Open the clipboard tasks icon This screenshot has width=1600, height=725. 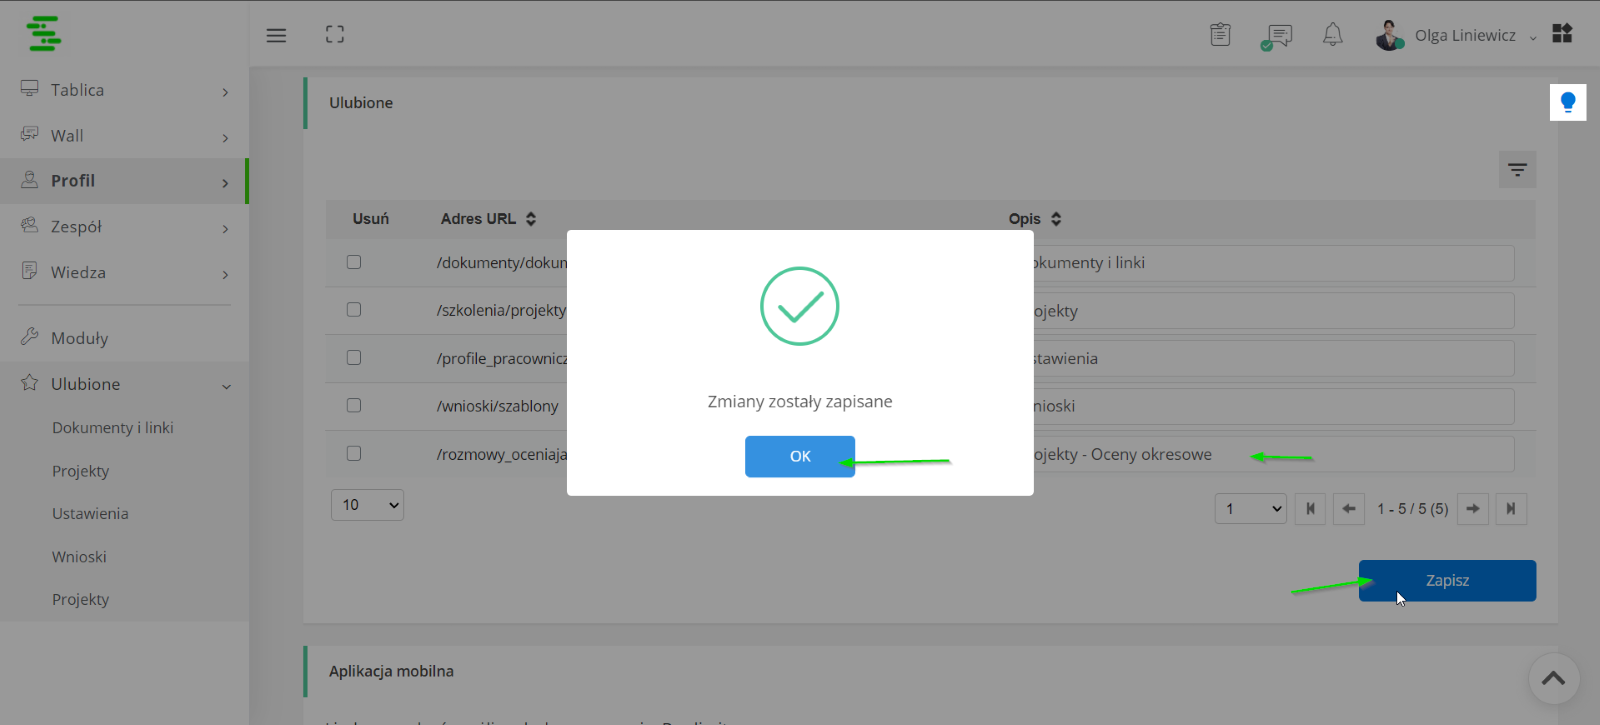[1220, 35]
